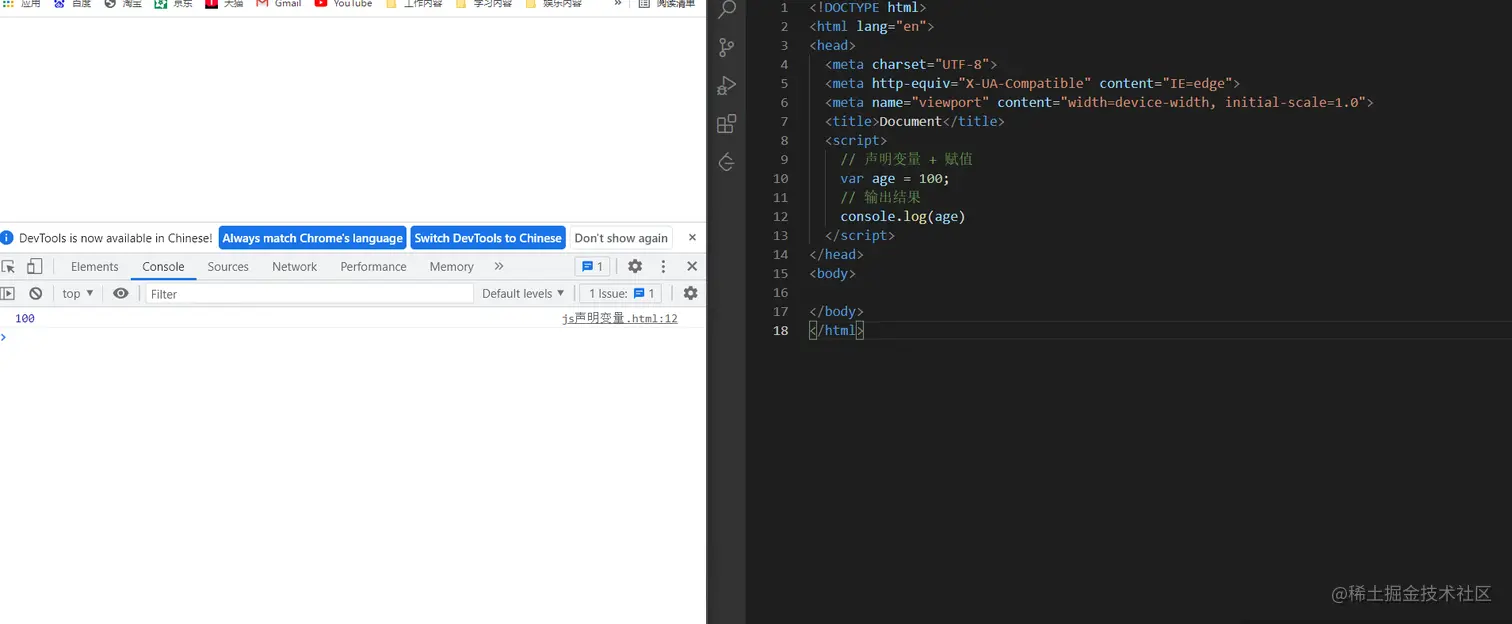Click the opening '<body>' tag line
Viewport: 1512px width, 624px height.
tap(832, 273)
